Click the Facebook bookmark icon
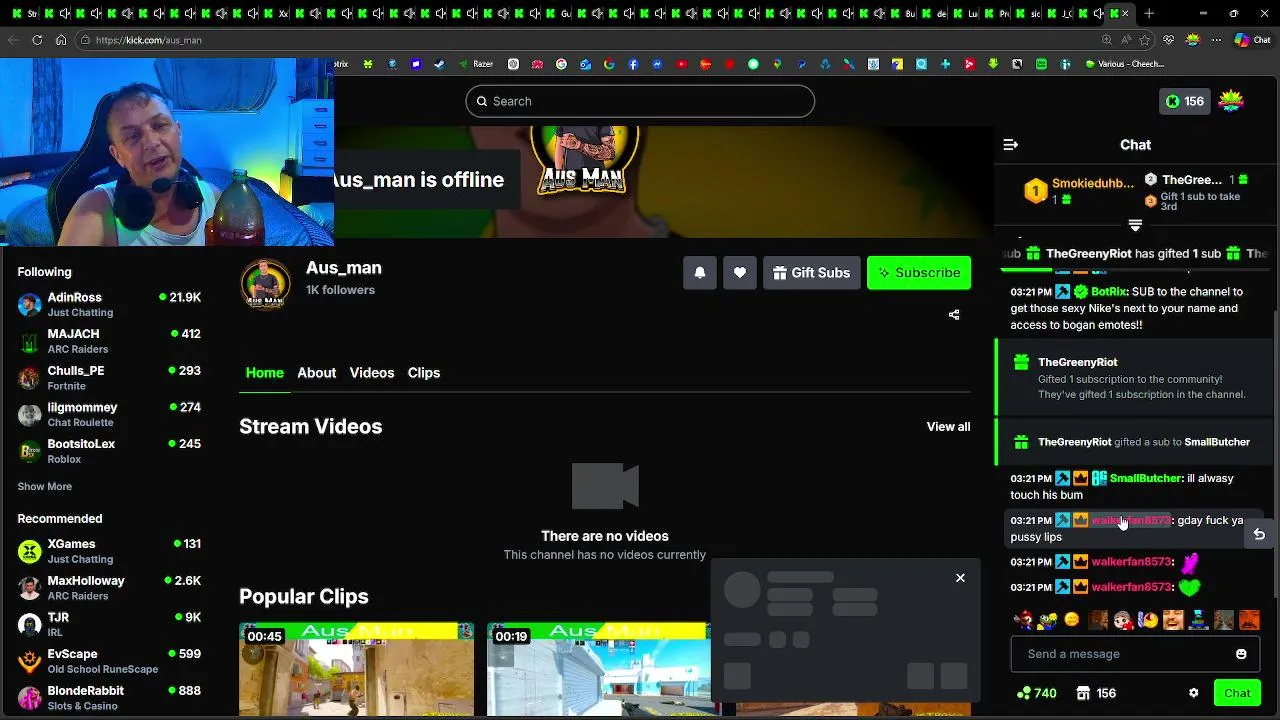Viewport: 1280px width, 720px height. point(633,64)
